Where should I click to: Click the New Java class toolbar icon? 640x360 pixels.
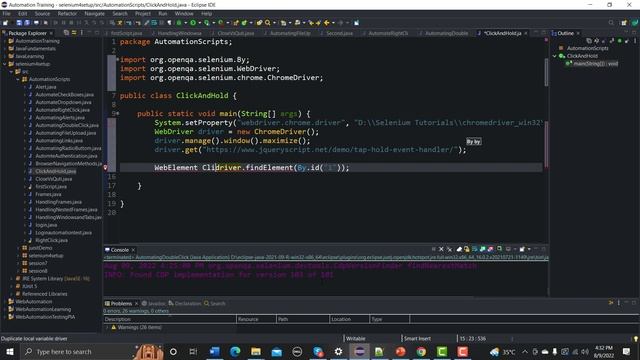click(x=244, y=23)
